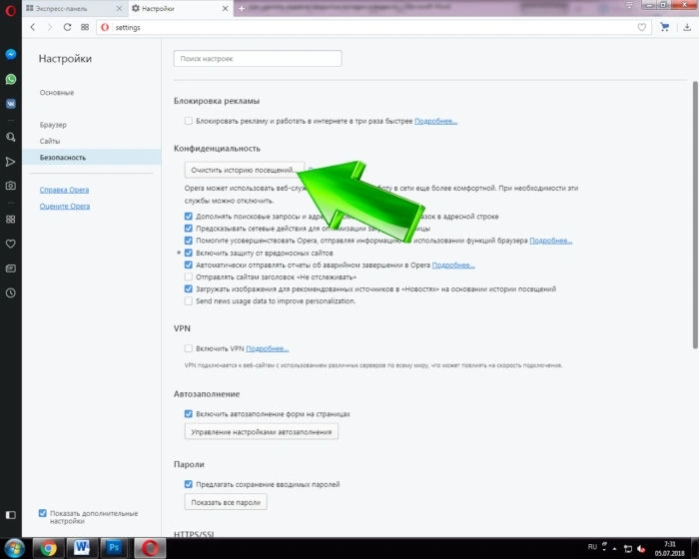Screen dimensions: 699x559
Task: Open sidebar search icon
Action: pyautogui.click(x=11, y=137)
